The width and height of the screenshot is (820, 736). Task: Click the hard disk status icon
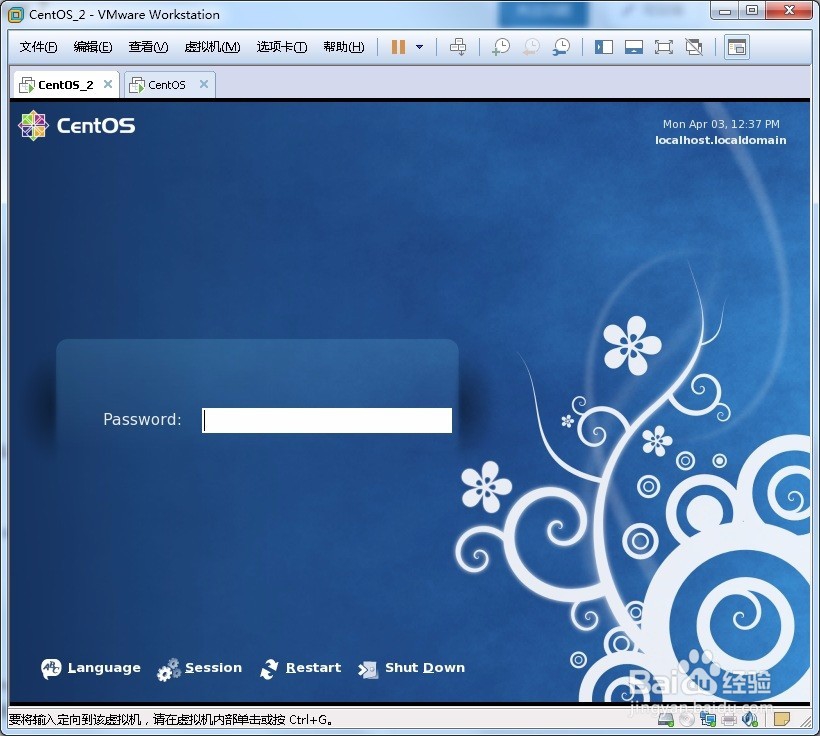coord(666,720)
